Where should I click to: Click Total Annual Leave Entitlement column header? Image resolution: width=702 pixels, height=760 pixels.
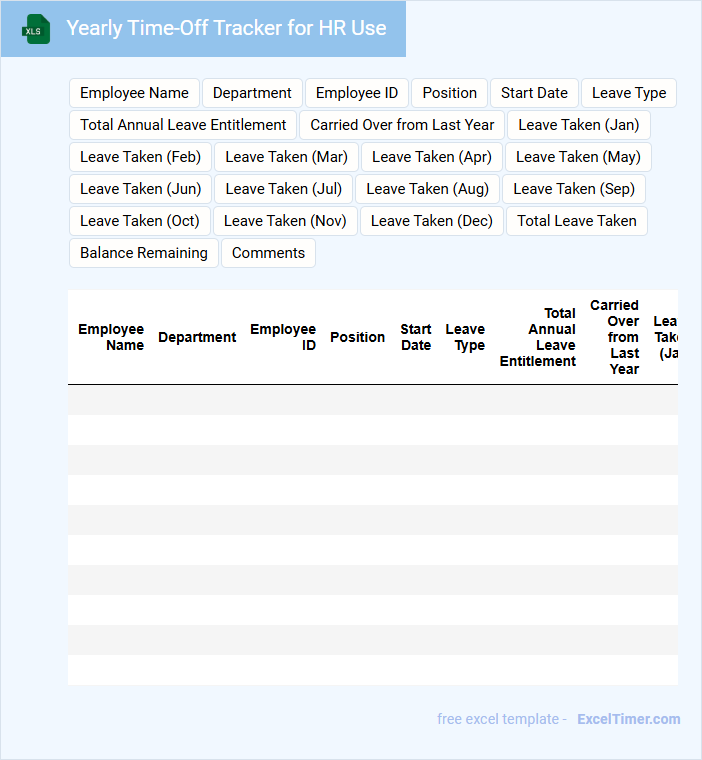[x=538, y=337]
